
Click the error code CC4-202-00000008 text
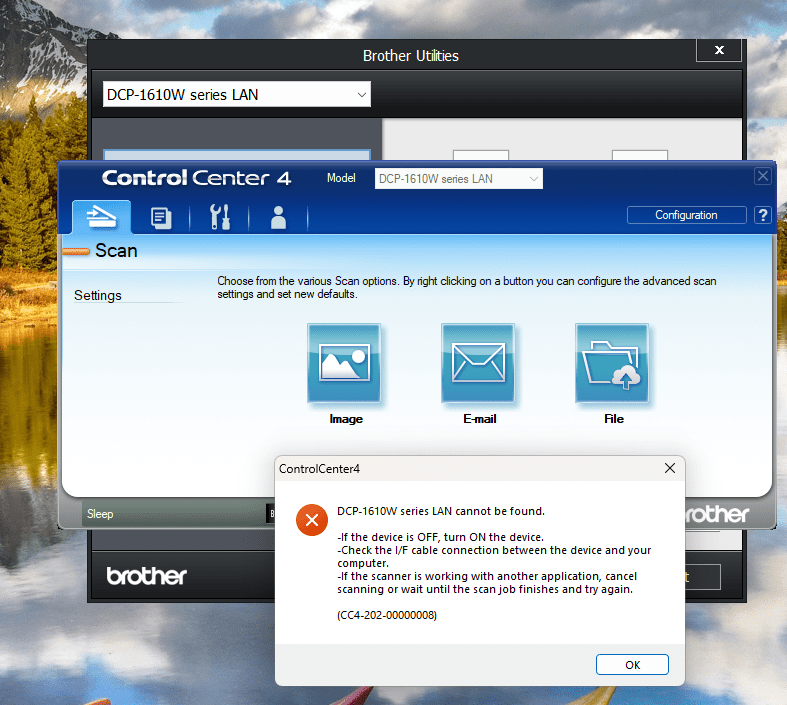(x=387, y=615)
